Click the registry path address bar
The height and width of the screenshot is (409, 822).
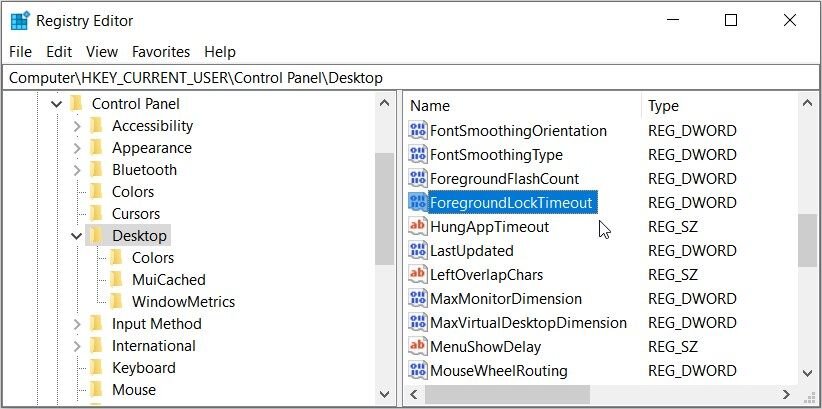[x=410, y=78]
